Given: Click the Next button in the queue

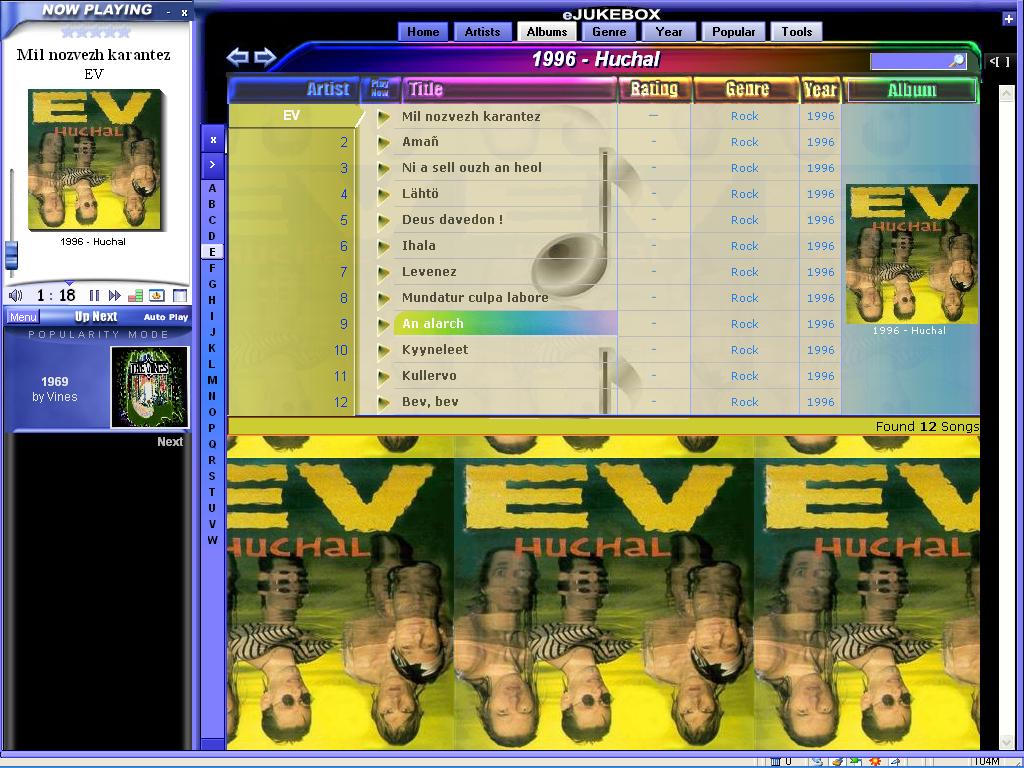Looking at the screenshot, I should coord(170,441).
